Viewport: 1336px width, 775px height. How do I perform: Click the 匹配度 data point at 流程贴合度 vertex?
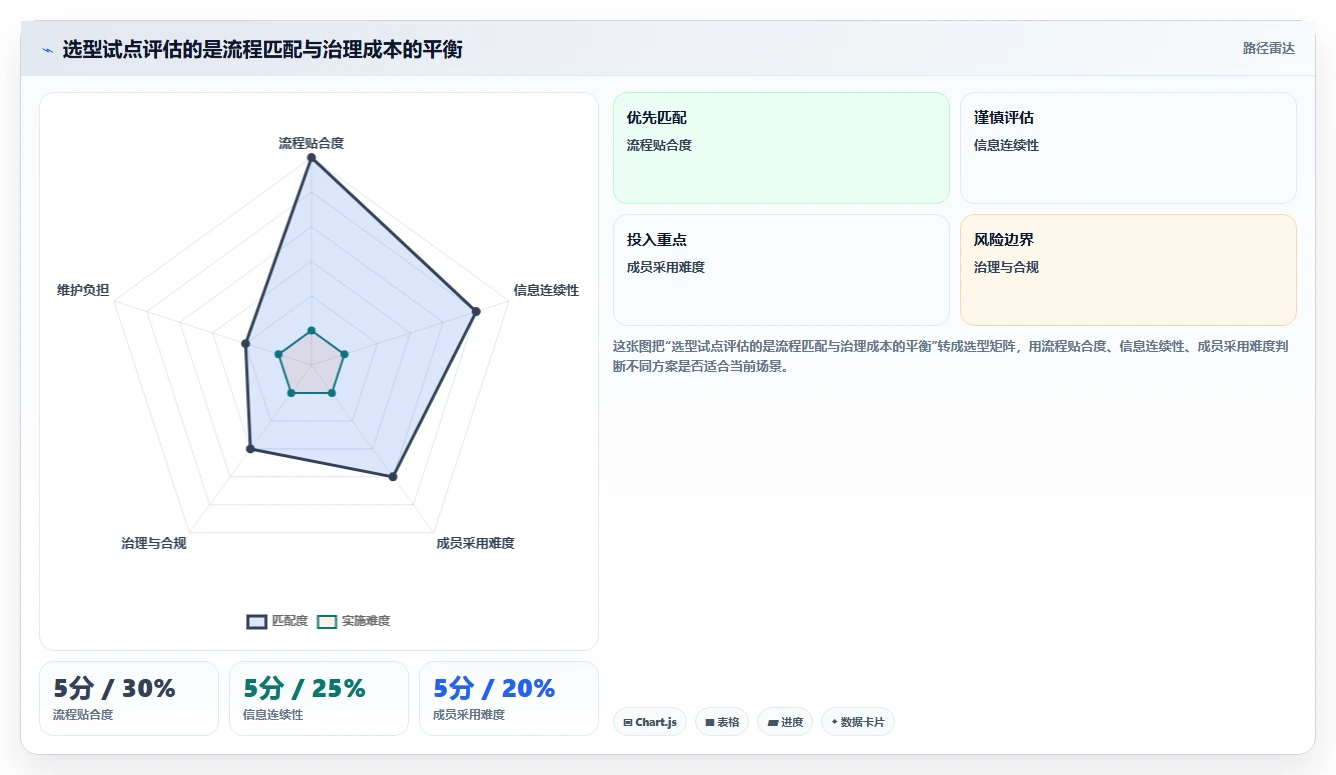point(311,158)
